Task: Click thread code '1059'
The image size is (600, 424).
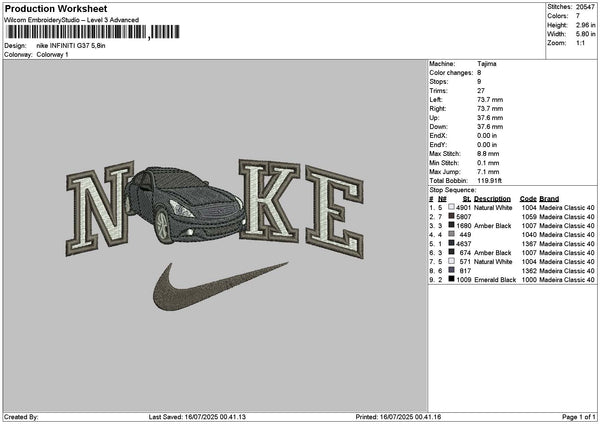Action: pyautogui.click(x=529, y=217)
